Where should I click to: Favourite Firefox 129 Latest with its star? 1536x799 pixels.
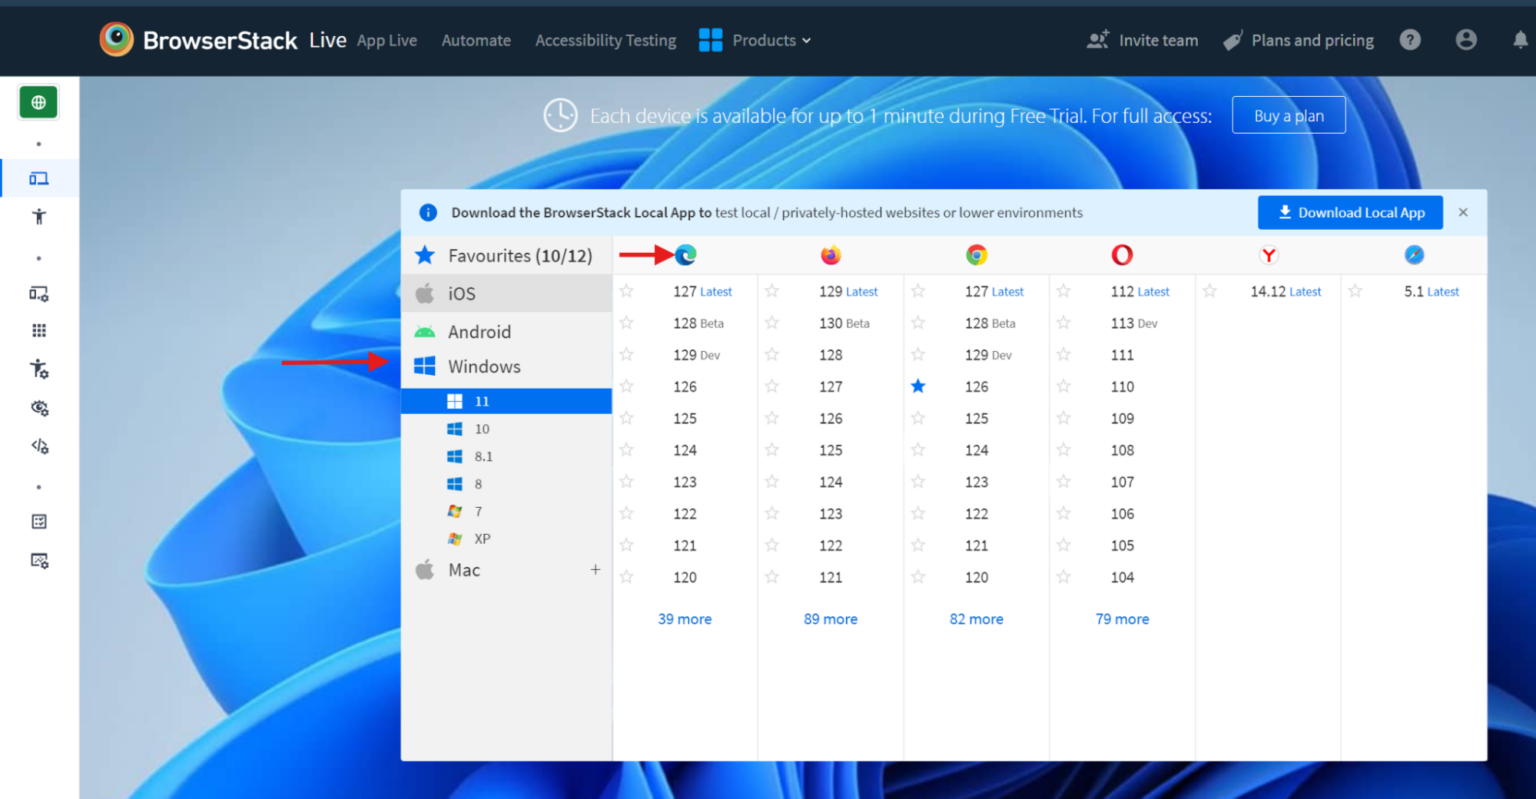[x=772, y=291]
